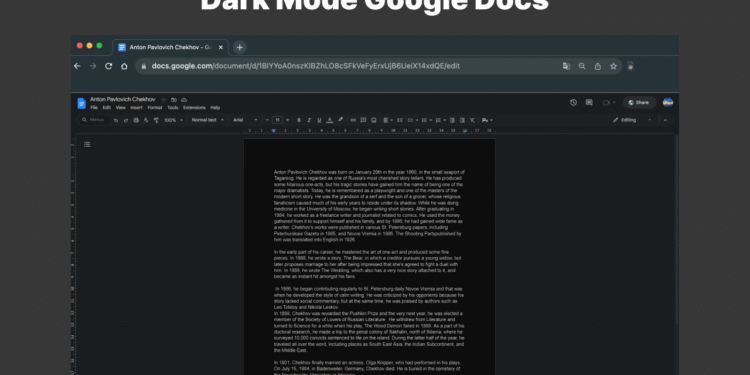Open the Format menu

tap(155, 108)
